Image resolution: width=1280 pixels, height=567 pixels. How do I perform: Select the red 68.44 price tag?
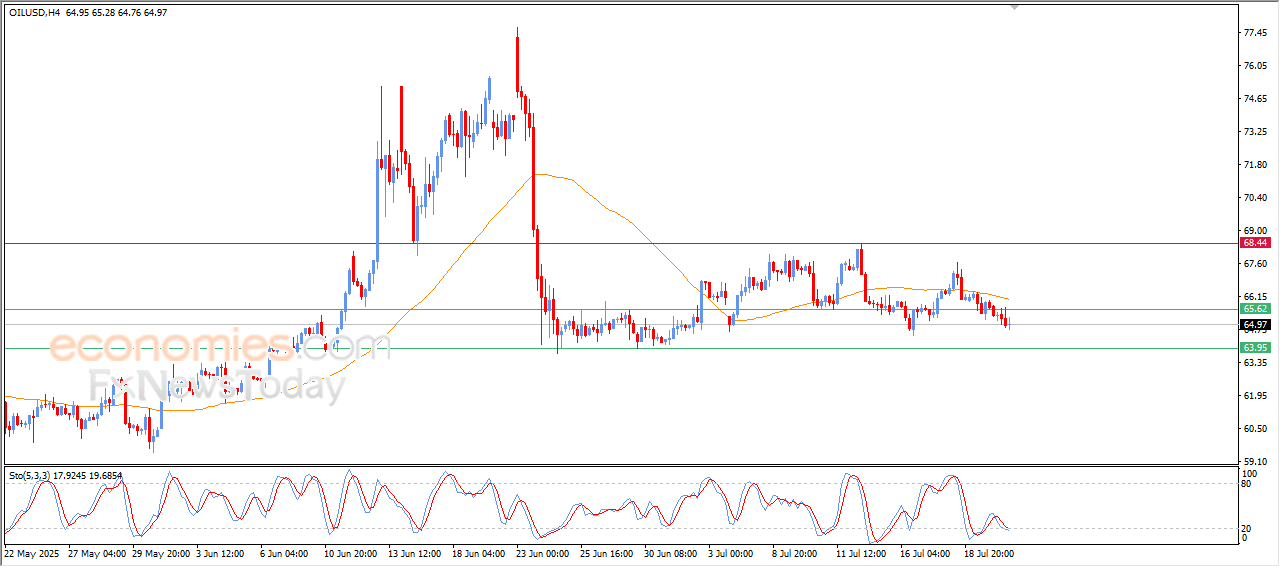point(1255,243)
